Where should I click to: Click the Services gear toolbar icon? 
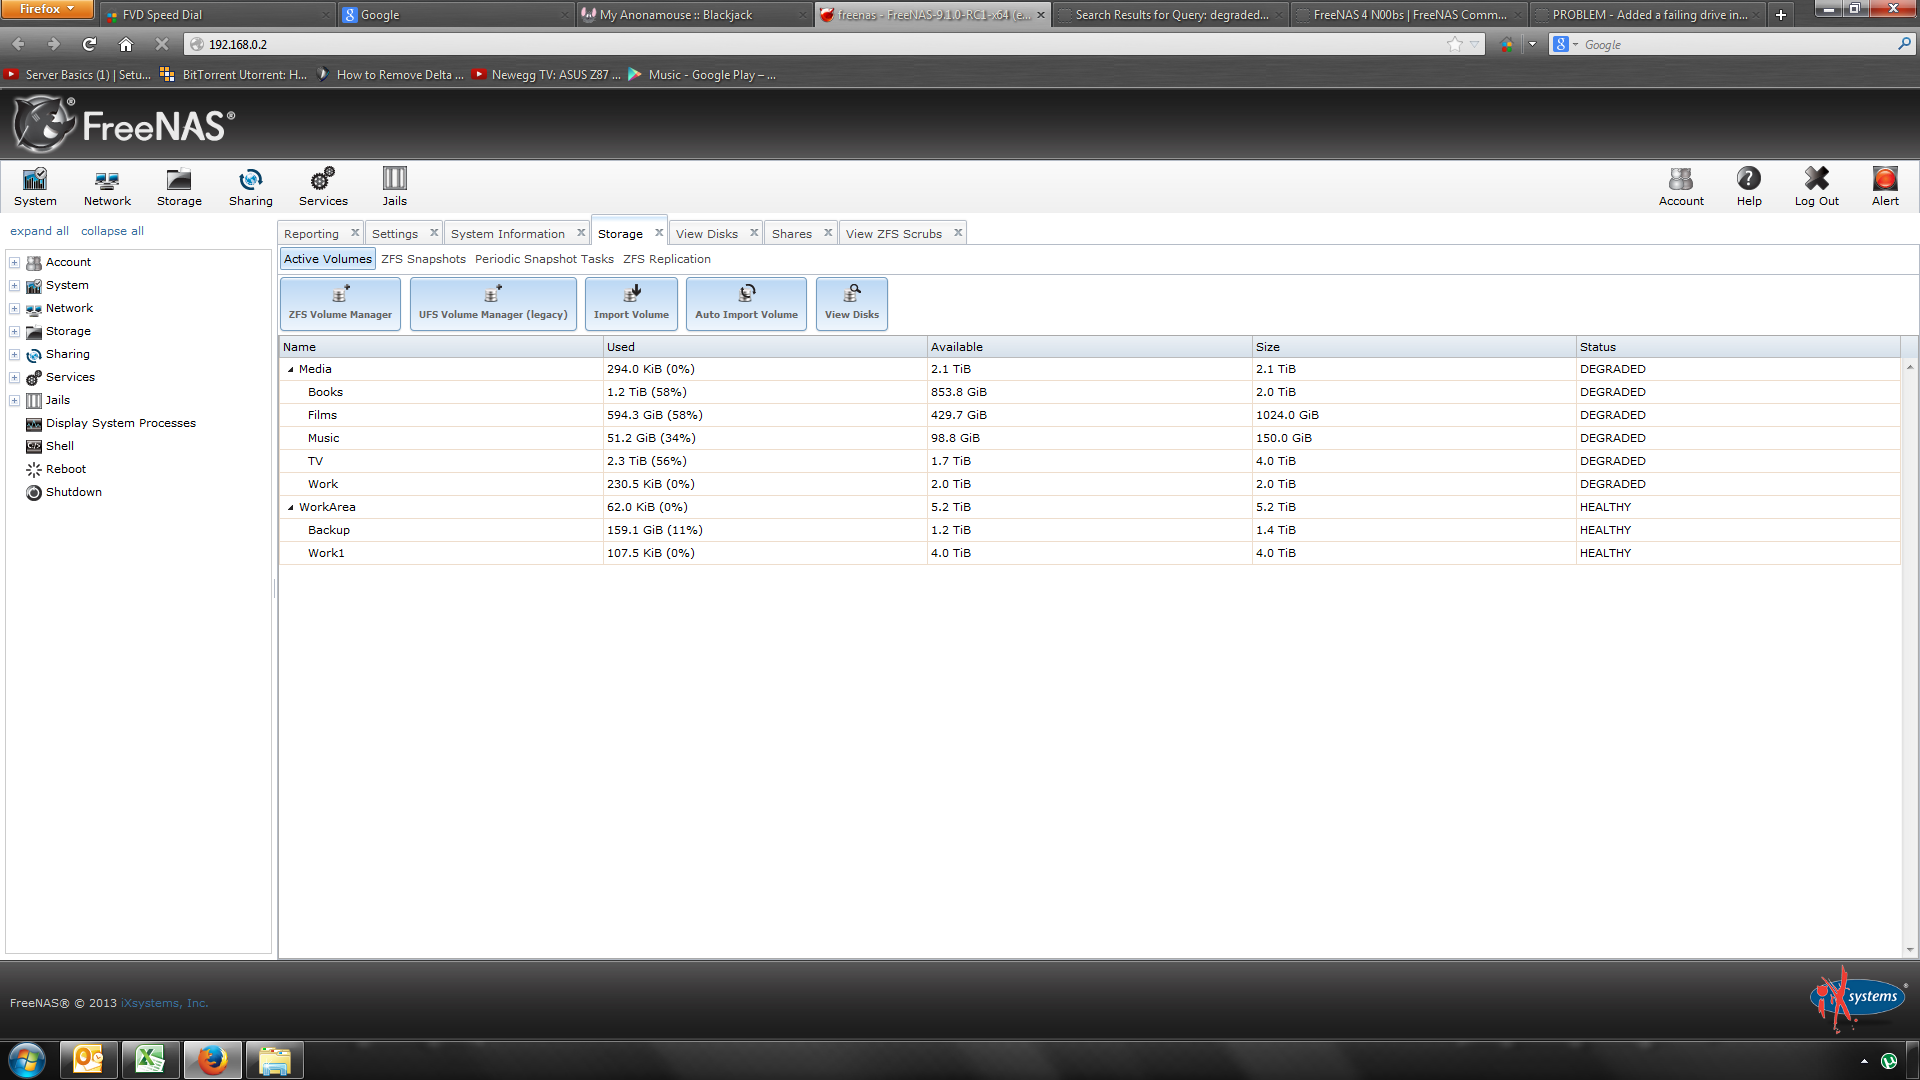point(322,180)
